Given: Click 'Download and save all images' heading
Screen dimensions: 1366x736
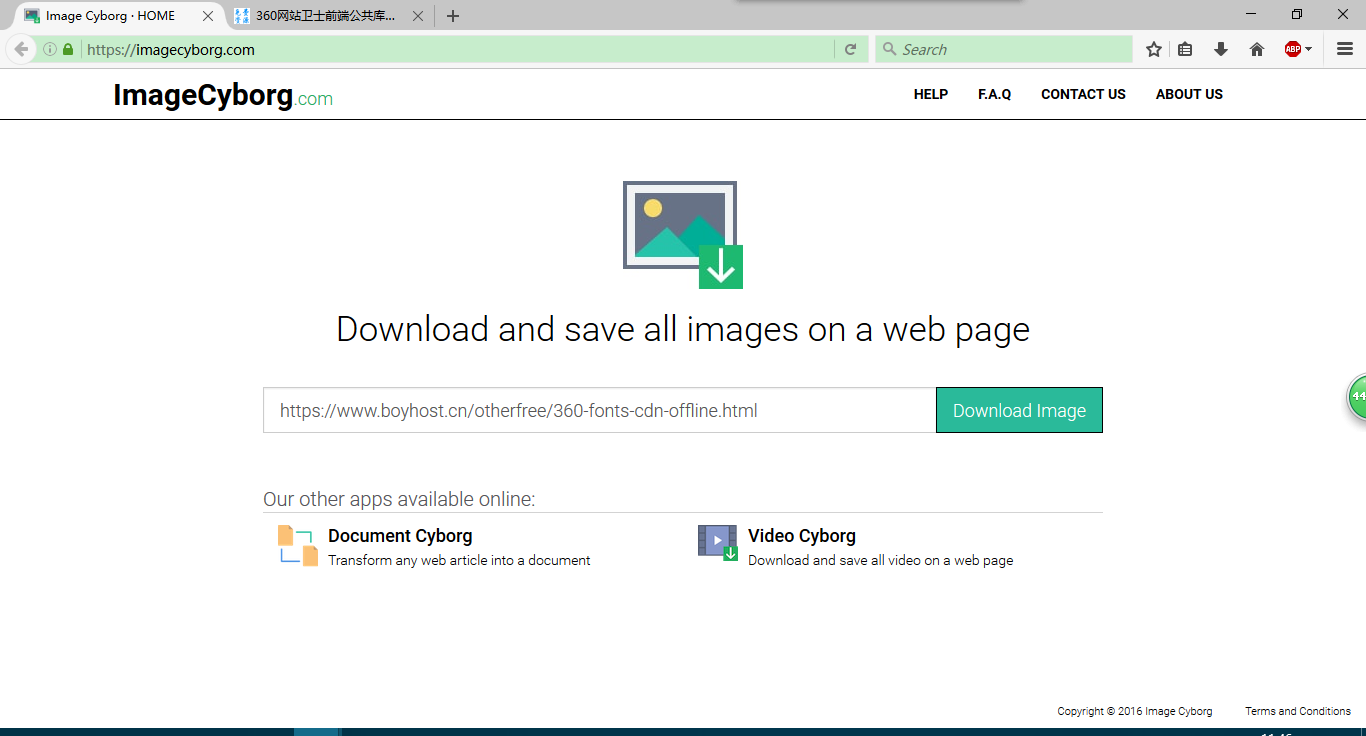Looking at the screenshot, I should pyautogui.click(x=683, y=329).
